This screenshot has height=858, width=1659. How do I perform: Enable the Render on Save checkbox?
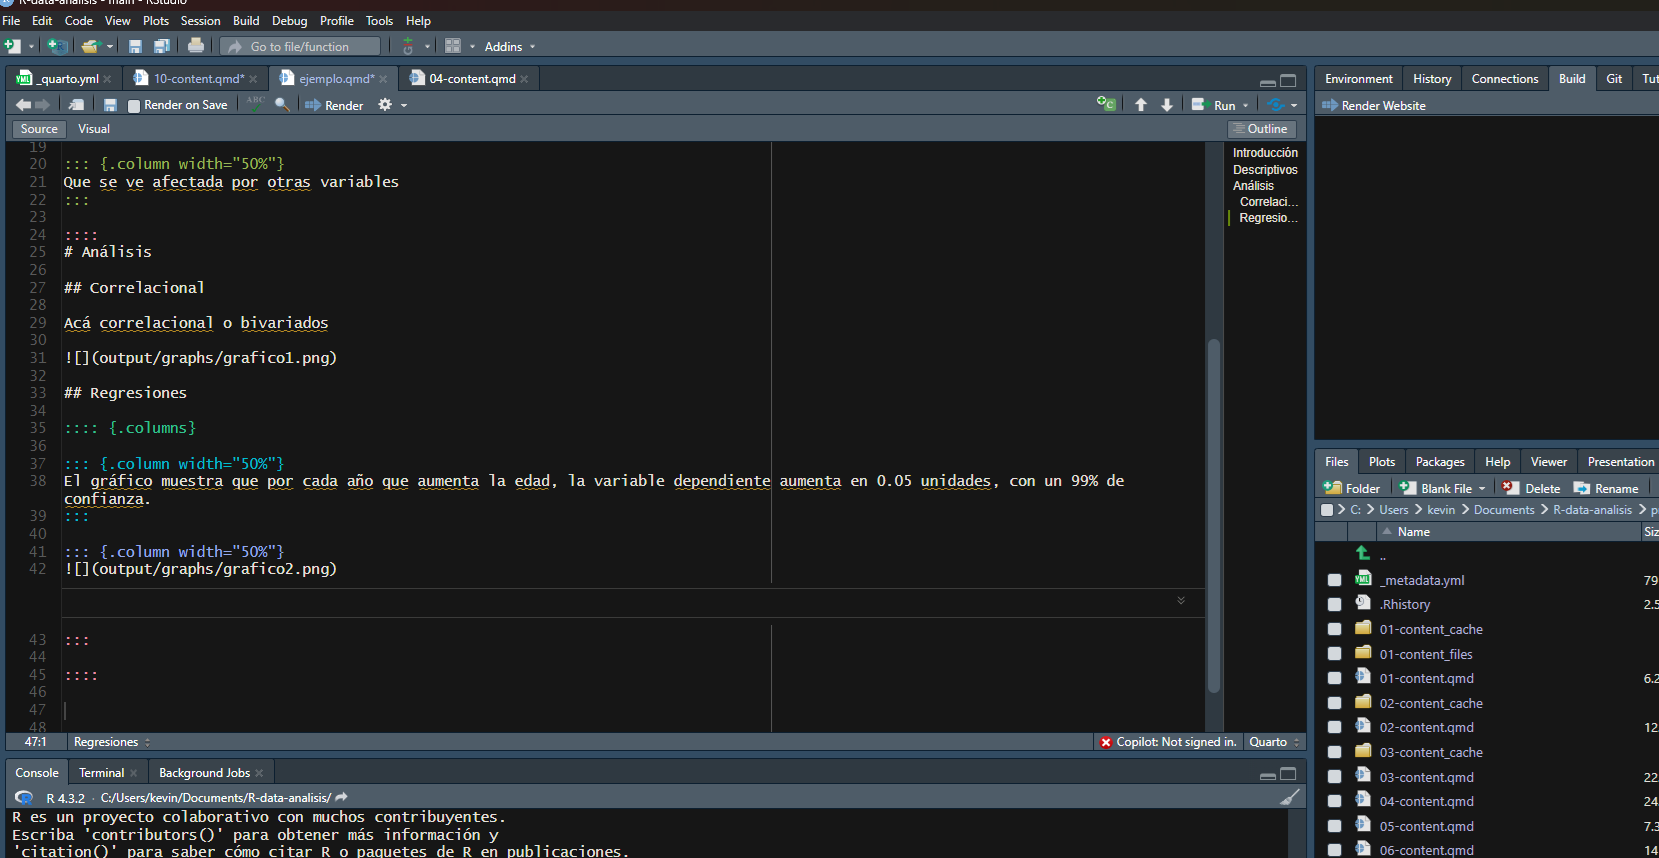(x=134, y=106)
